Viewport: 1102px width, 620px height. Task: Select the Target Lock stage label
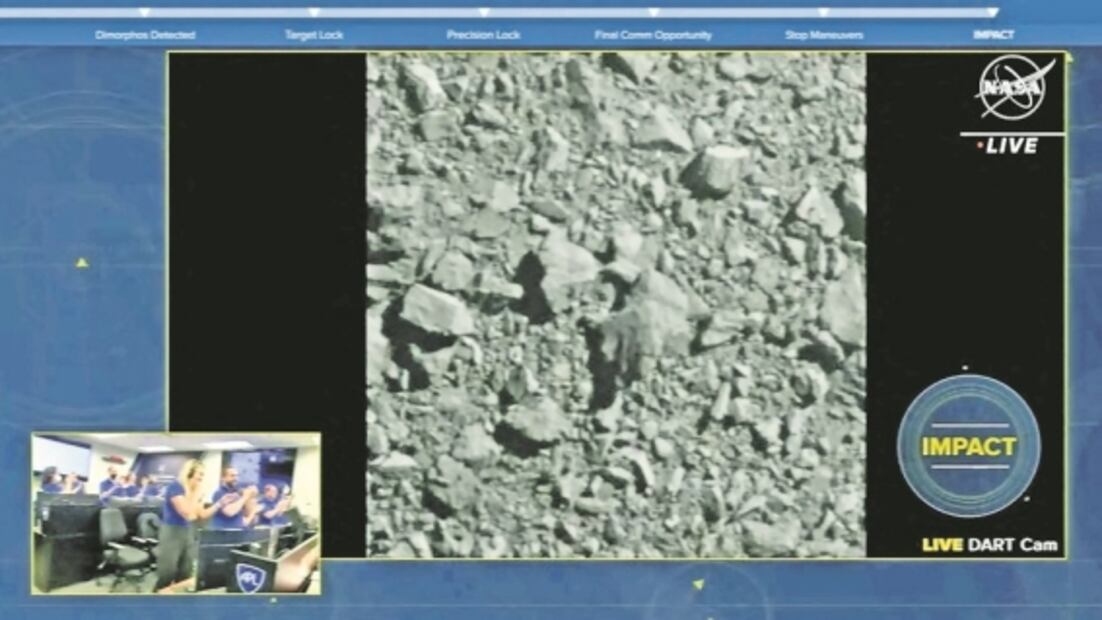tap(314, 35)
